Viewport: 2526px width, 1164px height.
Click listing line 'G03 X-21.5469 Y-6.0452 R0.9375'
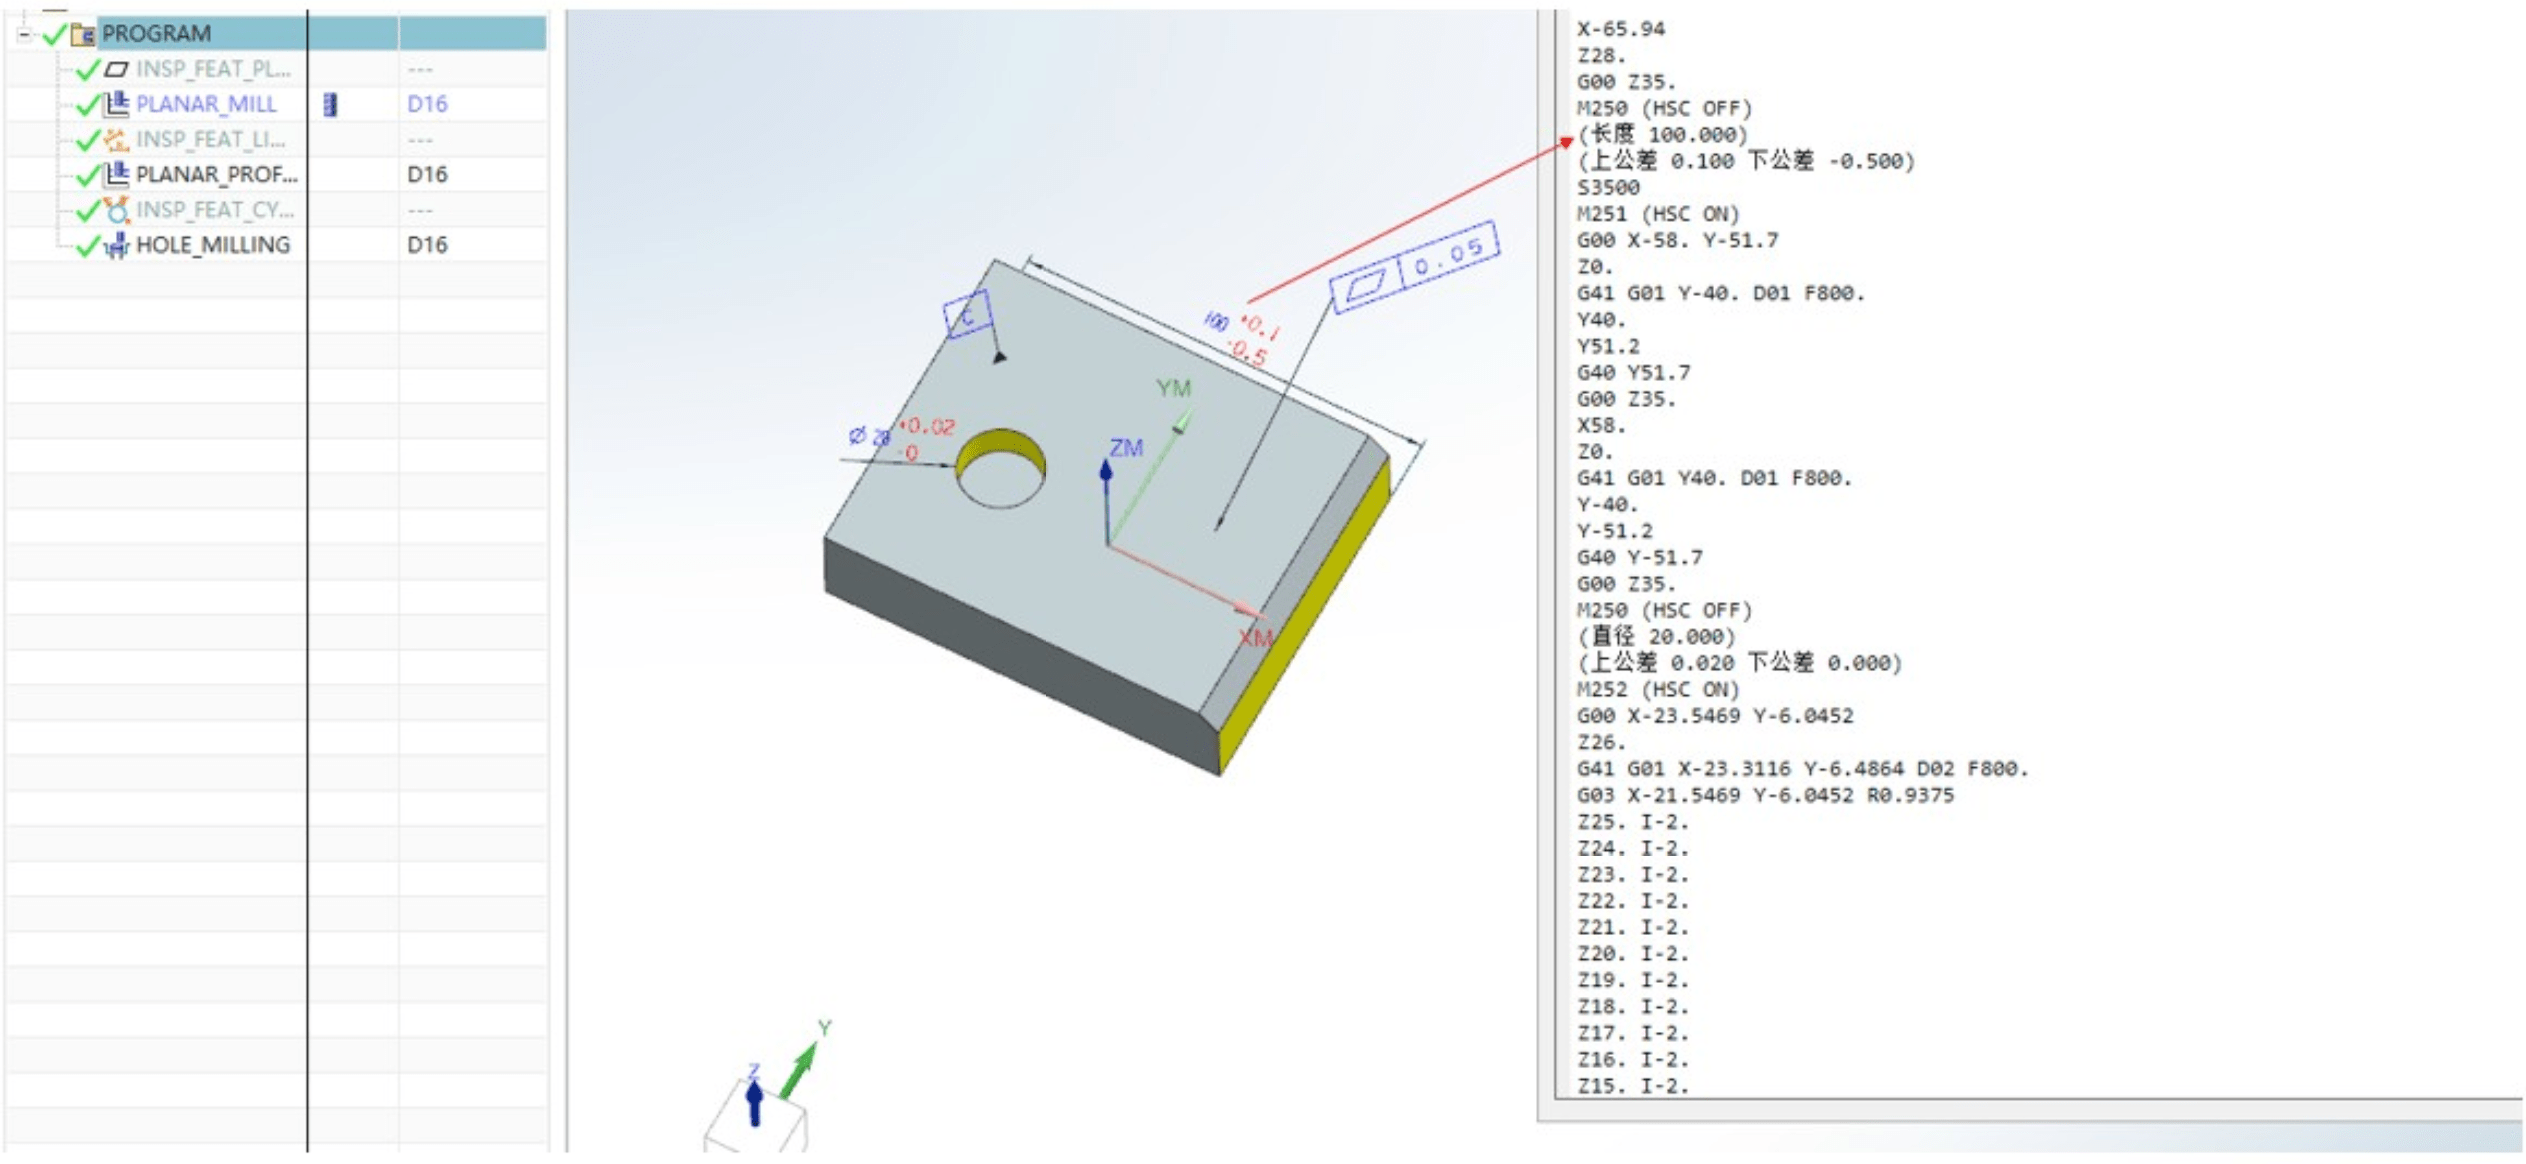tap(1765, 795)
